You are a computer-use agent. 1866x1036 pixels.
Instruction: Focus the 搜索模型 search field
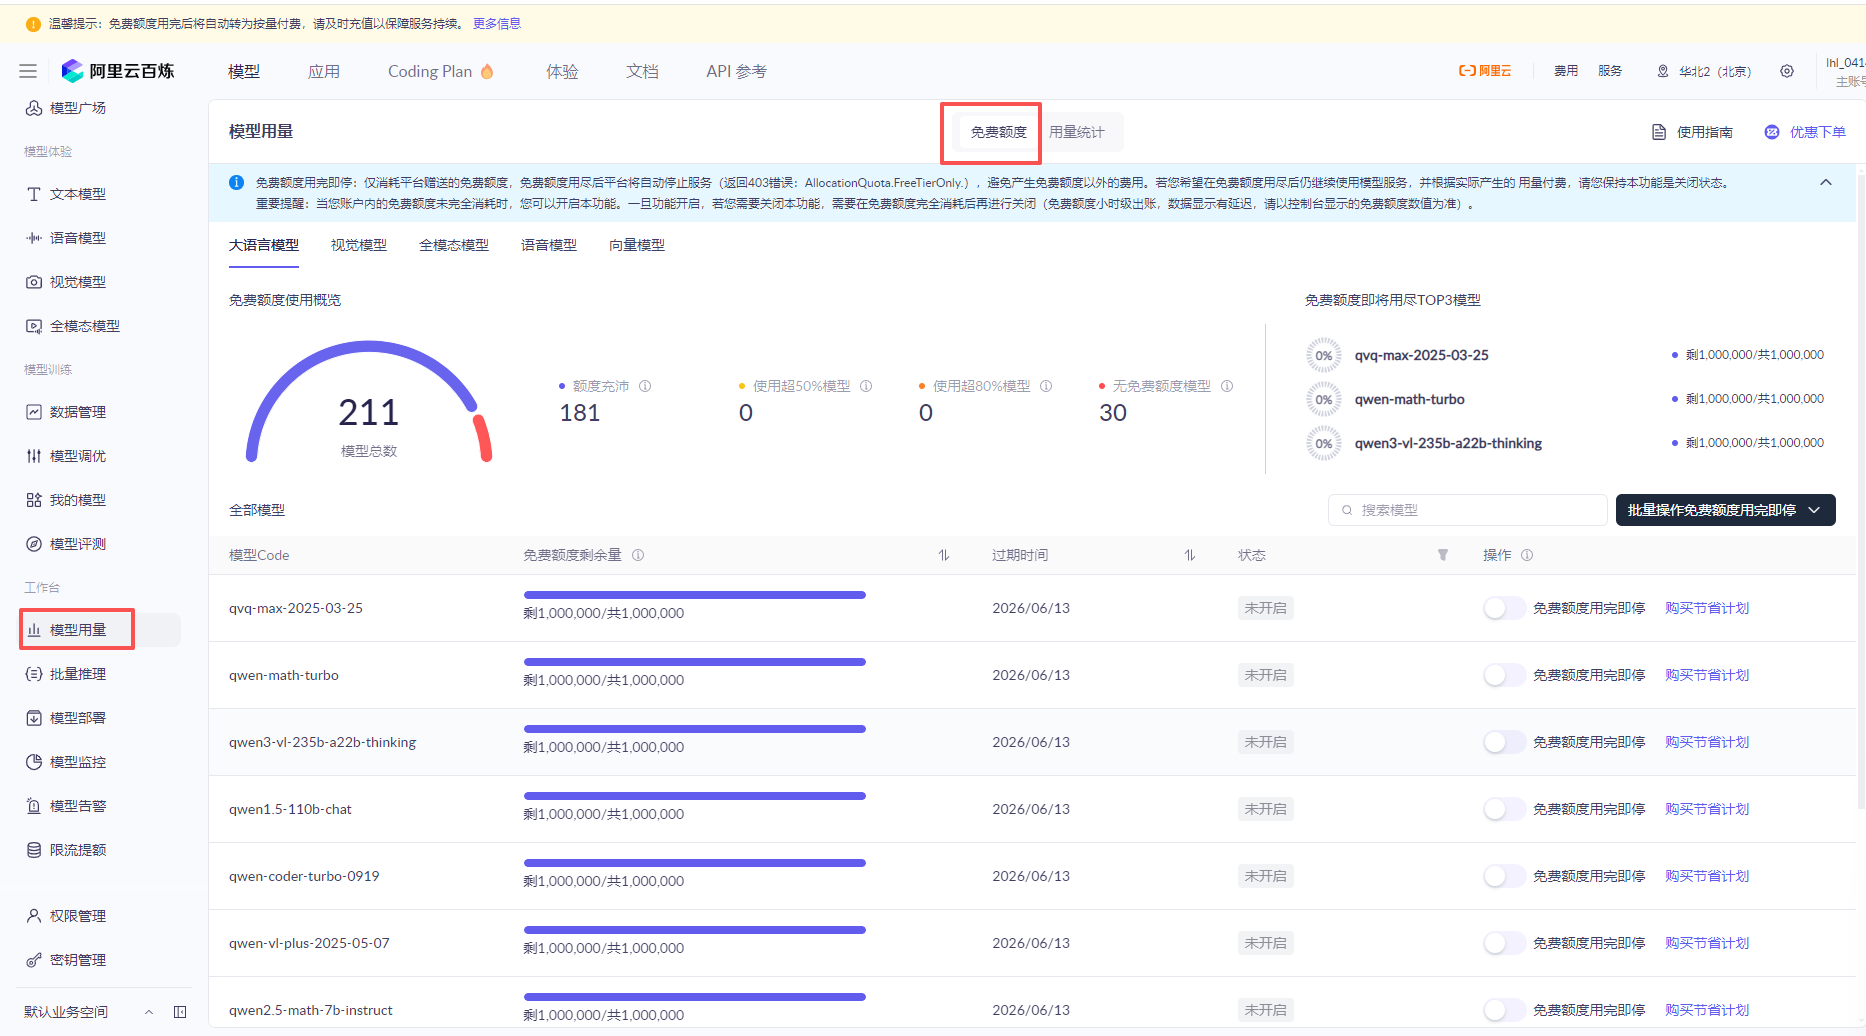[1467, 510]
